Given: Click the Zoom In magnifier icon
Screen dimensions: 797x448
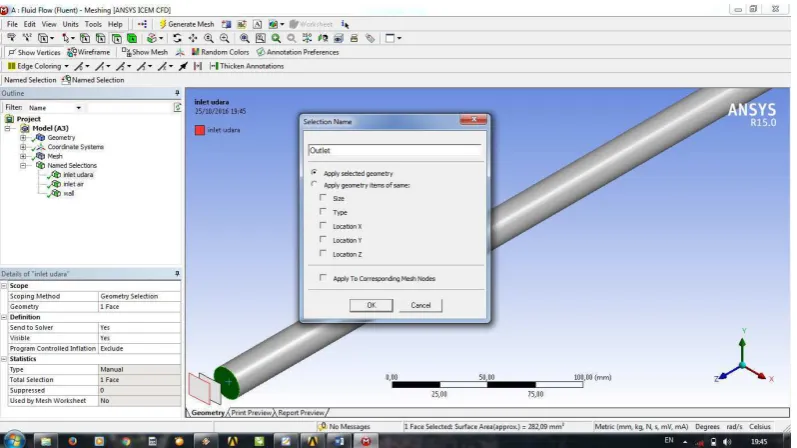Looking at the screenshot, I should 208,38.
